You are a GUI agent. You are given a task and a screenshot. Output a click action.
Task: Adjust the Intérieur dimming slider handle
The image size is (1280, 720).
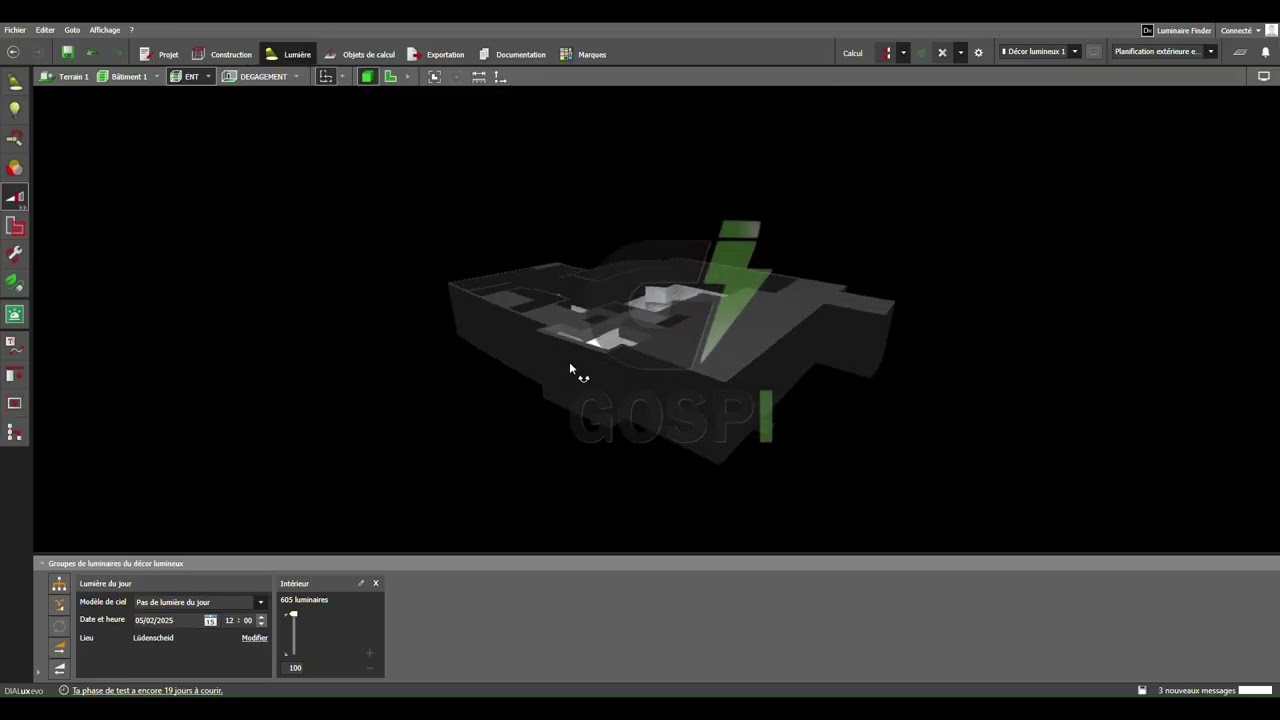click(x=293, y=615)
